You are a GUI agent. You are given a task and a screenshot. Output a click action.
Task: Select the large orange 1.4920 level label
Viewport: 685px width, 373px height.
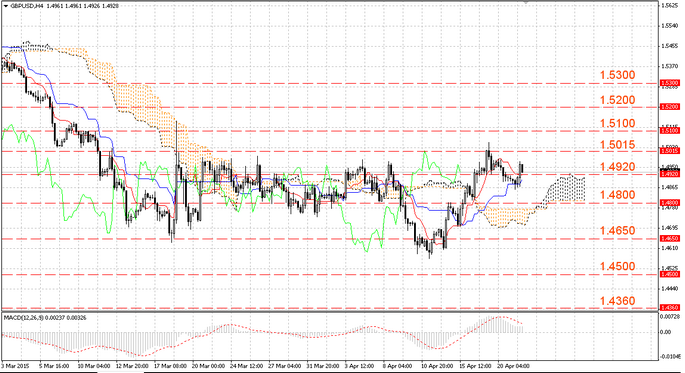pyautogui.click(x=617, y=166)
